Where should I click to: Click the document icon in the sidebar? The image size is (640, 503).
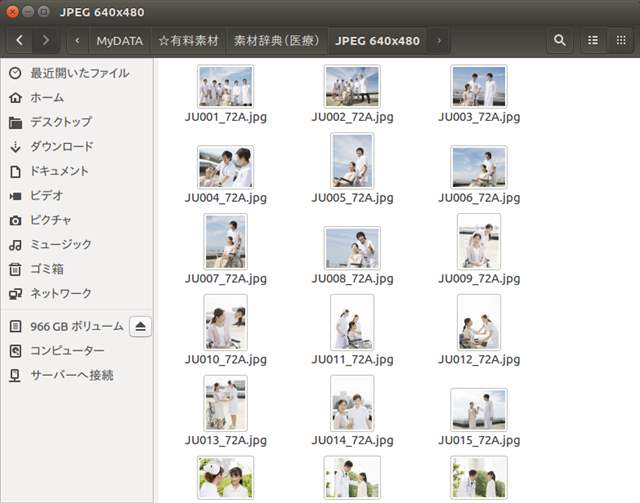[x=16, y=171]
